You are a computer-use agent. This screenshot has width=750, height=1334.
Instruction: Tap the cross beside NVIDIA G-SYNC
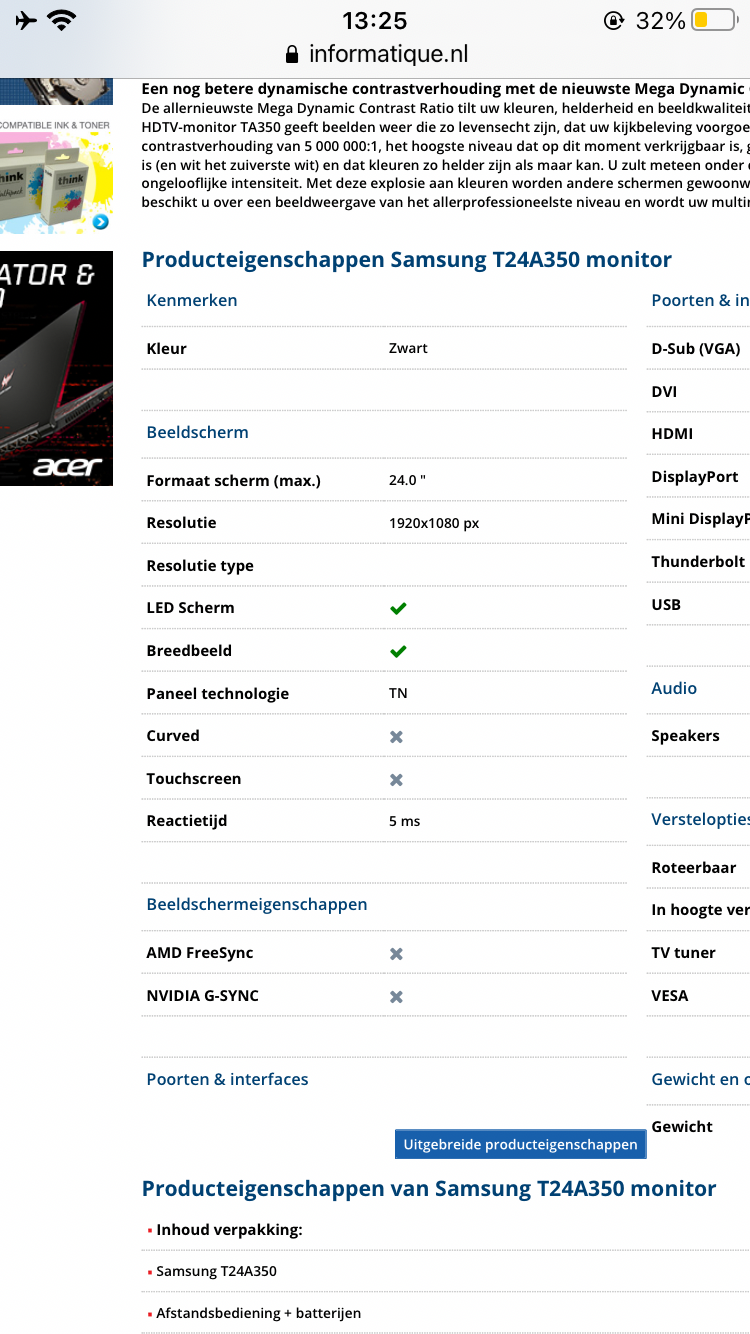point(396,997)
